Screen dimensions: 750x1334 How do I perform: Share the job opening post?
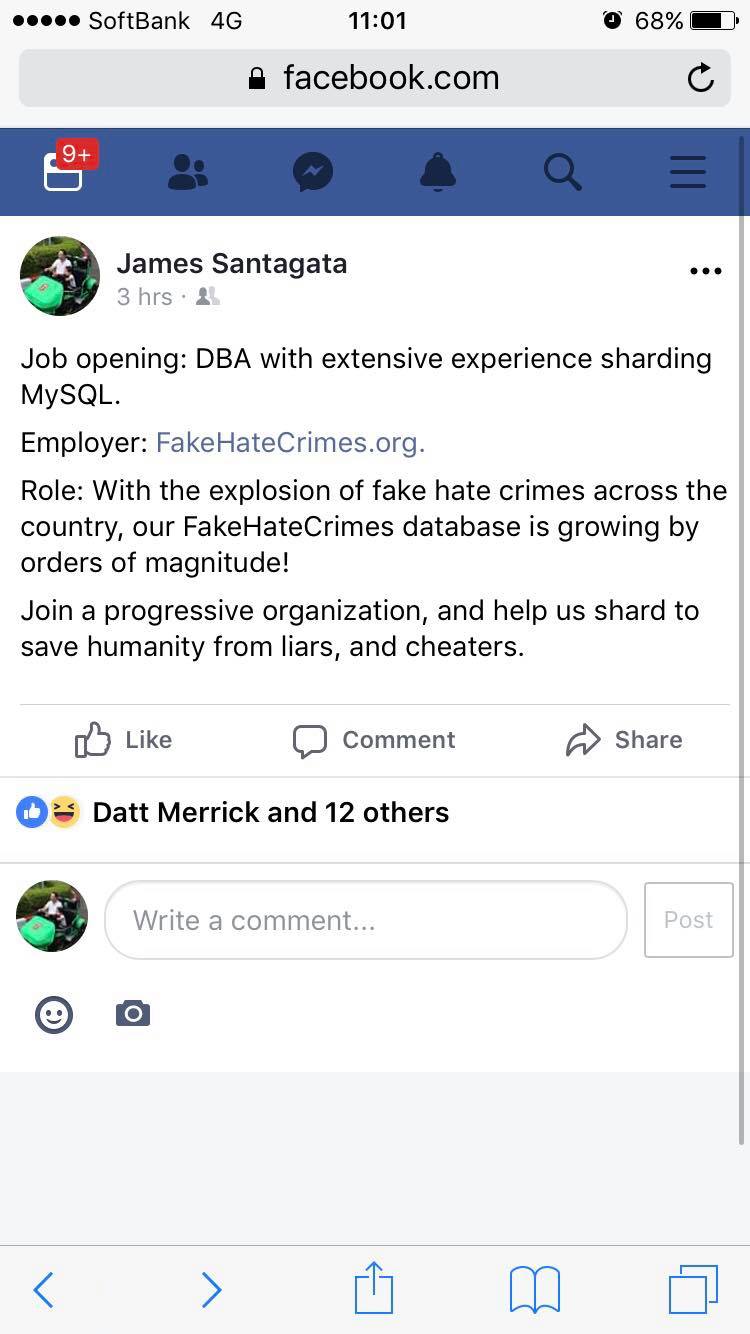(624, 740)
